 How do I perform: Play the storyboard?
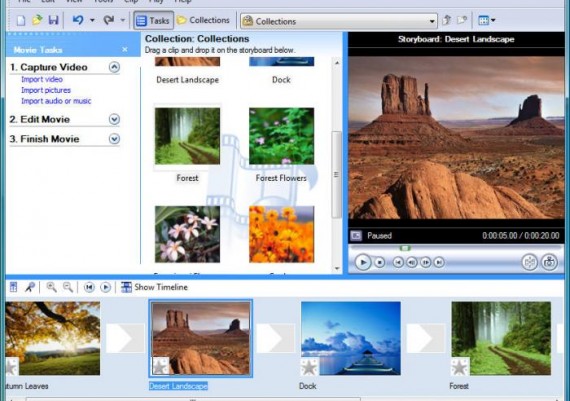pos(105,287)
